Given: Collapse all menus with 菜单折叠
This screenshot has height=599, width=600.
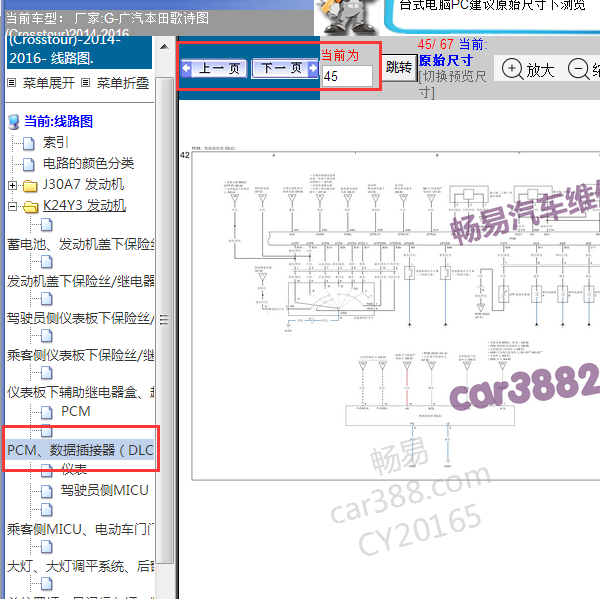Looking at the screenshot, I should (x=123, y=83).
